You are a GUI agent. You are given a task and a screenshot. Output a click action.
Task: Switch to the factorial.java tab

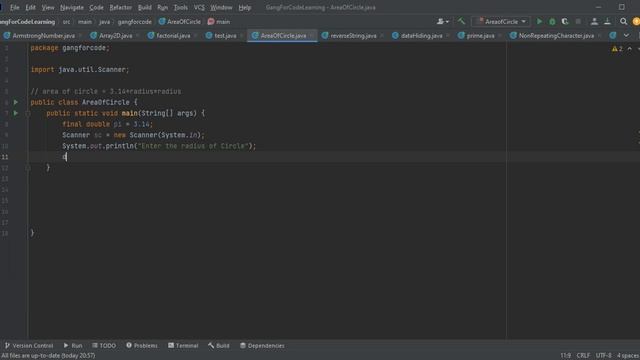[x=173, y=36]
